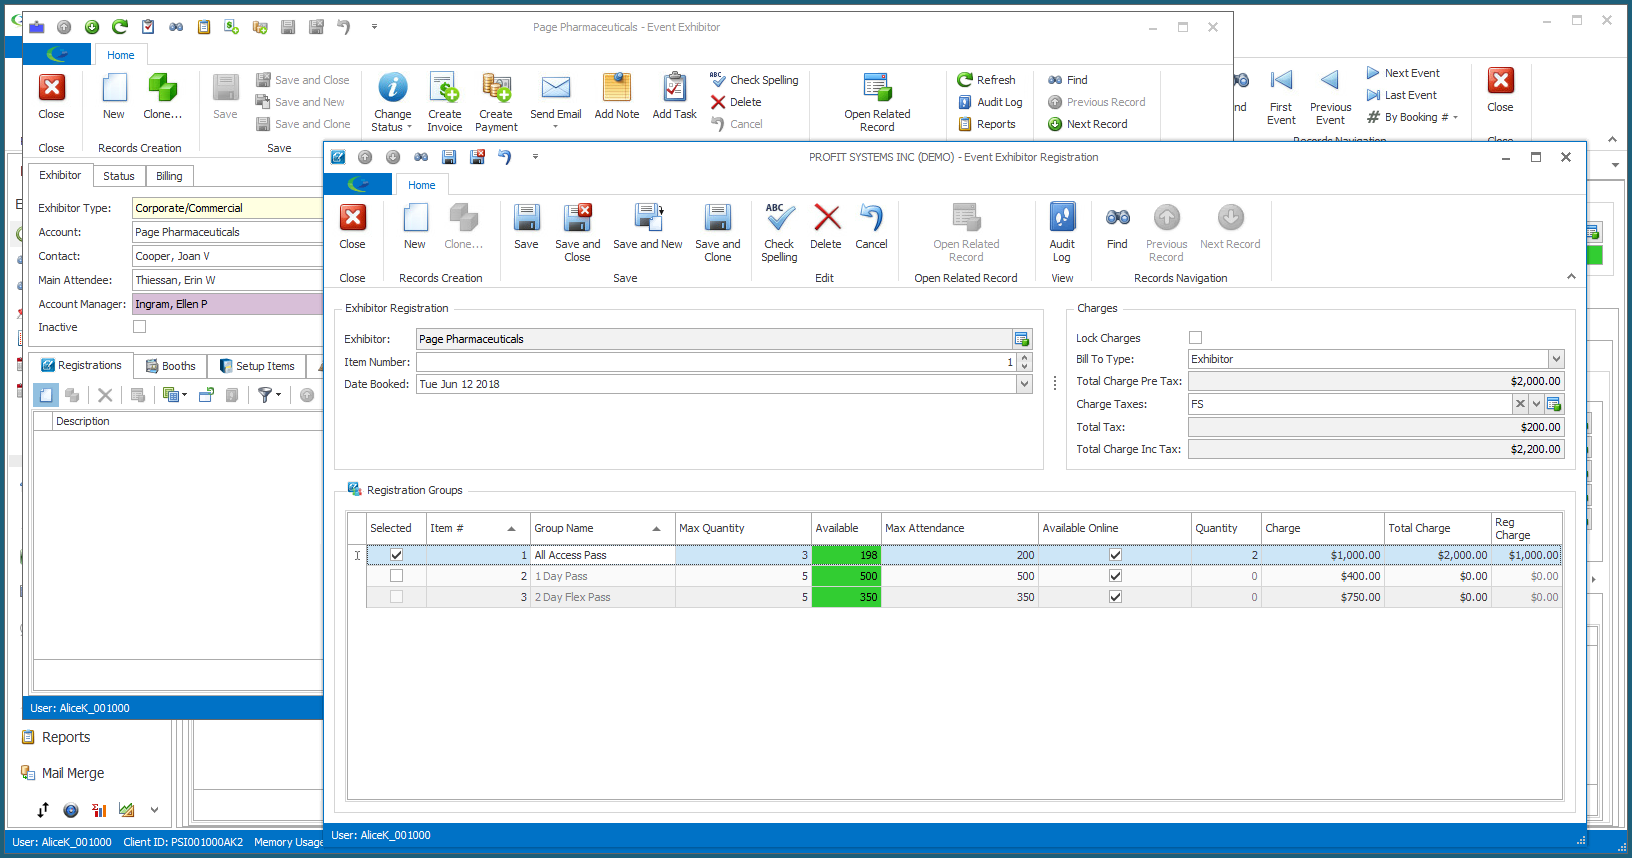Clear Charge Taxes with X button
Viewport: 1632px width, 858px height.
1520,404
